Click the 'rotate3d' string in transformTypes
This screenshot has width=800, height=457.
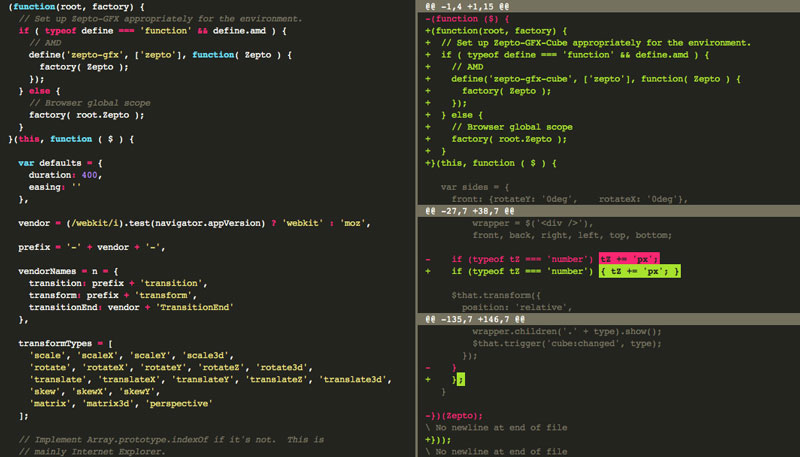click(284, 367)
